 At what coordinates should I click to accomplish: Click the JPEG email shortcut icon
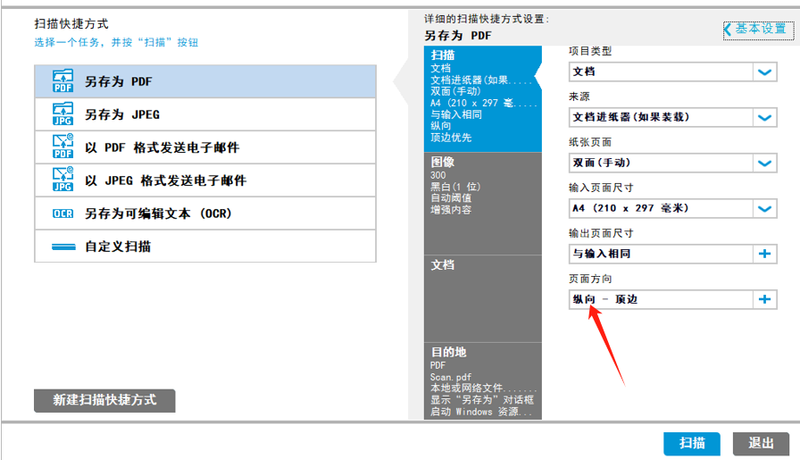click(x=62, y=180)
